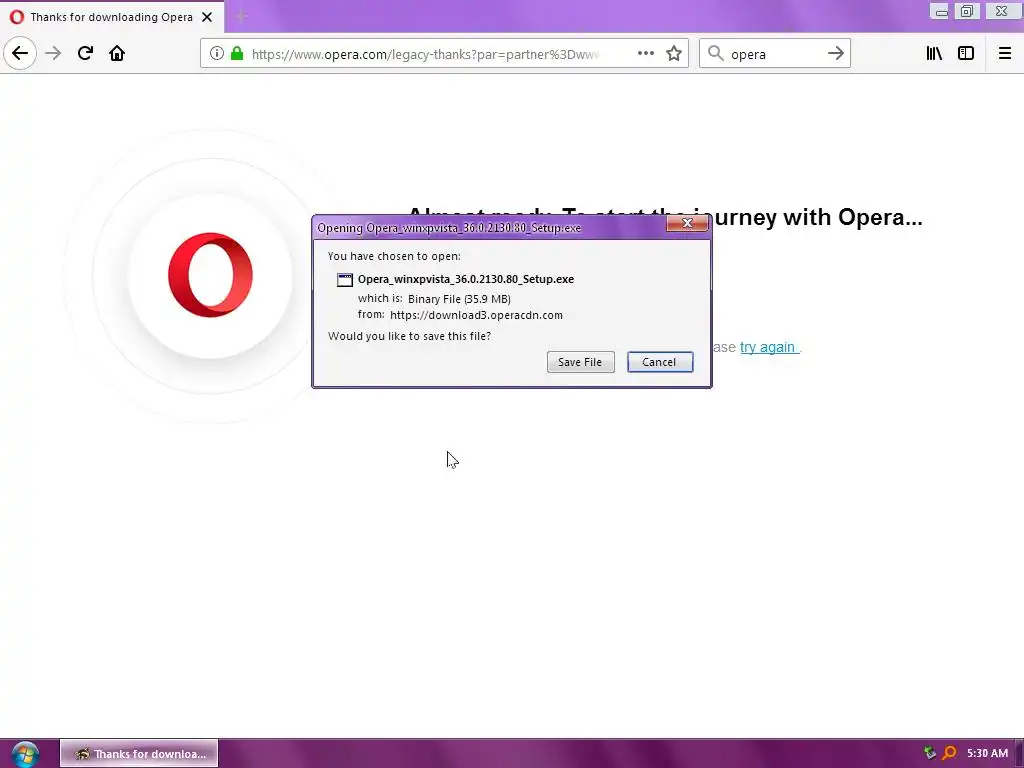Switch to Thanks for downloa... taskbar button
The image size is (1024, 768).
click(139, 754)
